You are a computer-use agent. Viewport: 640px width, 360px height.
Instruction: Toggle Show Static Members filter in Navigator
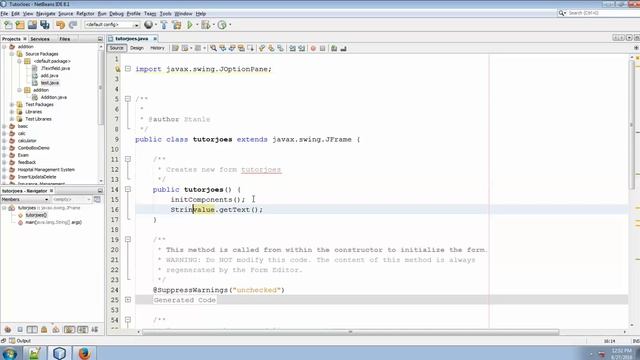pyautogui.click(x=32, y=329)
